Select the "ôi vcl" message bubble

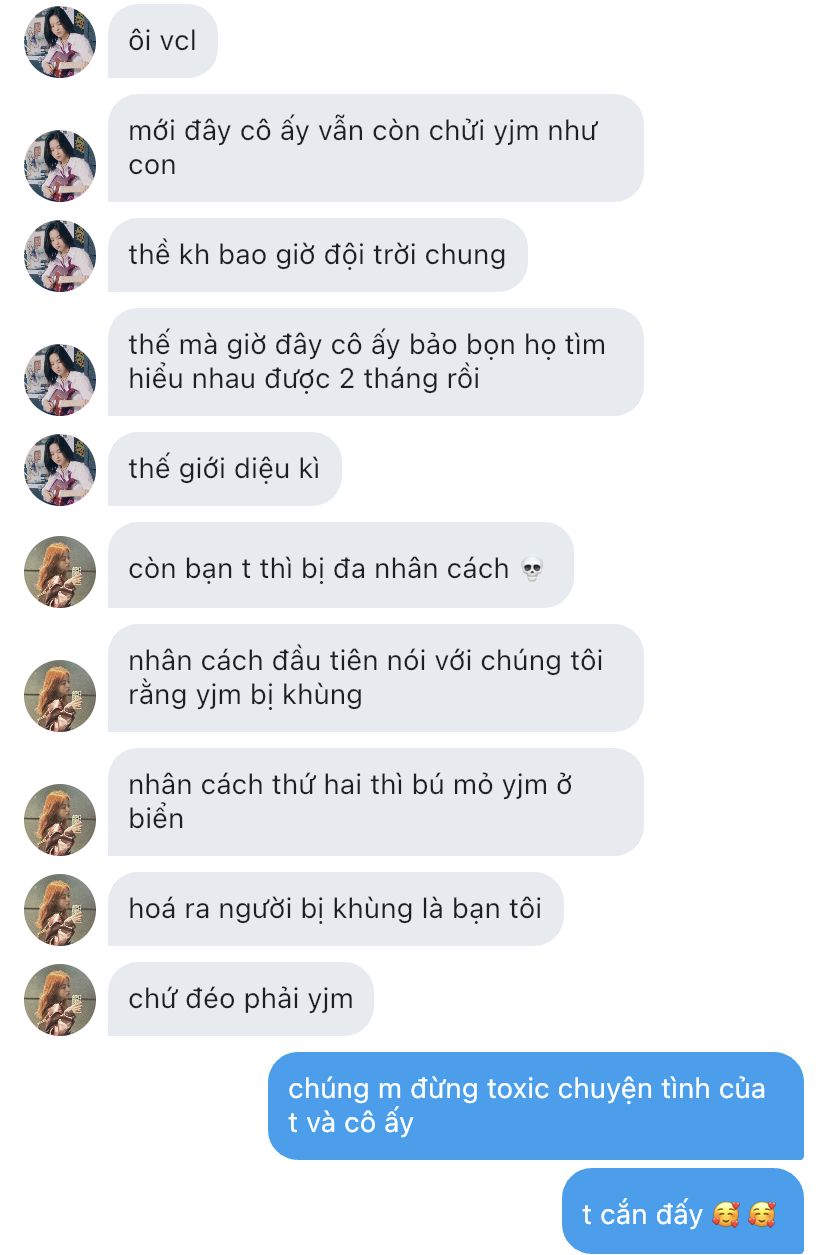[x=163, y=42]
